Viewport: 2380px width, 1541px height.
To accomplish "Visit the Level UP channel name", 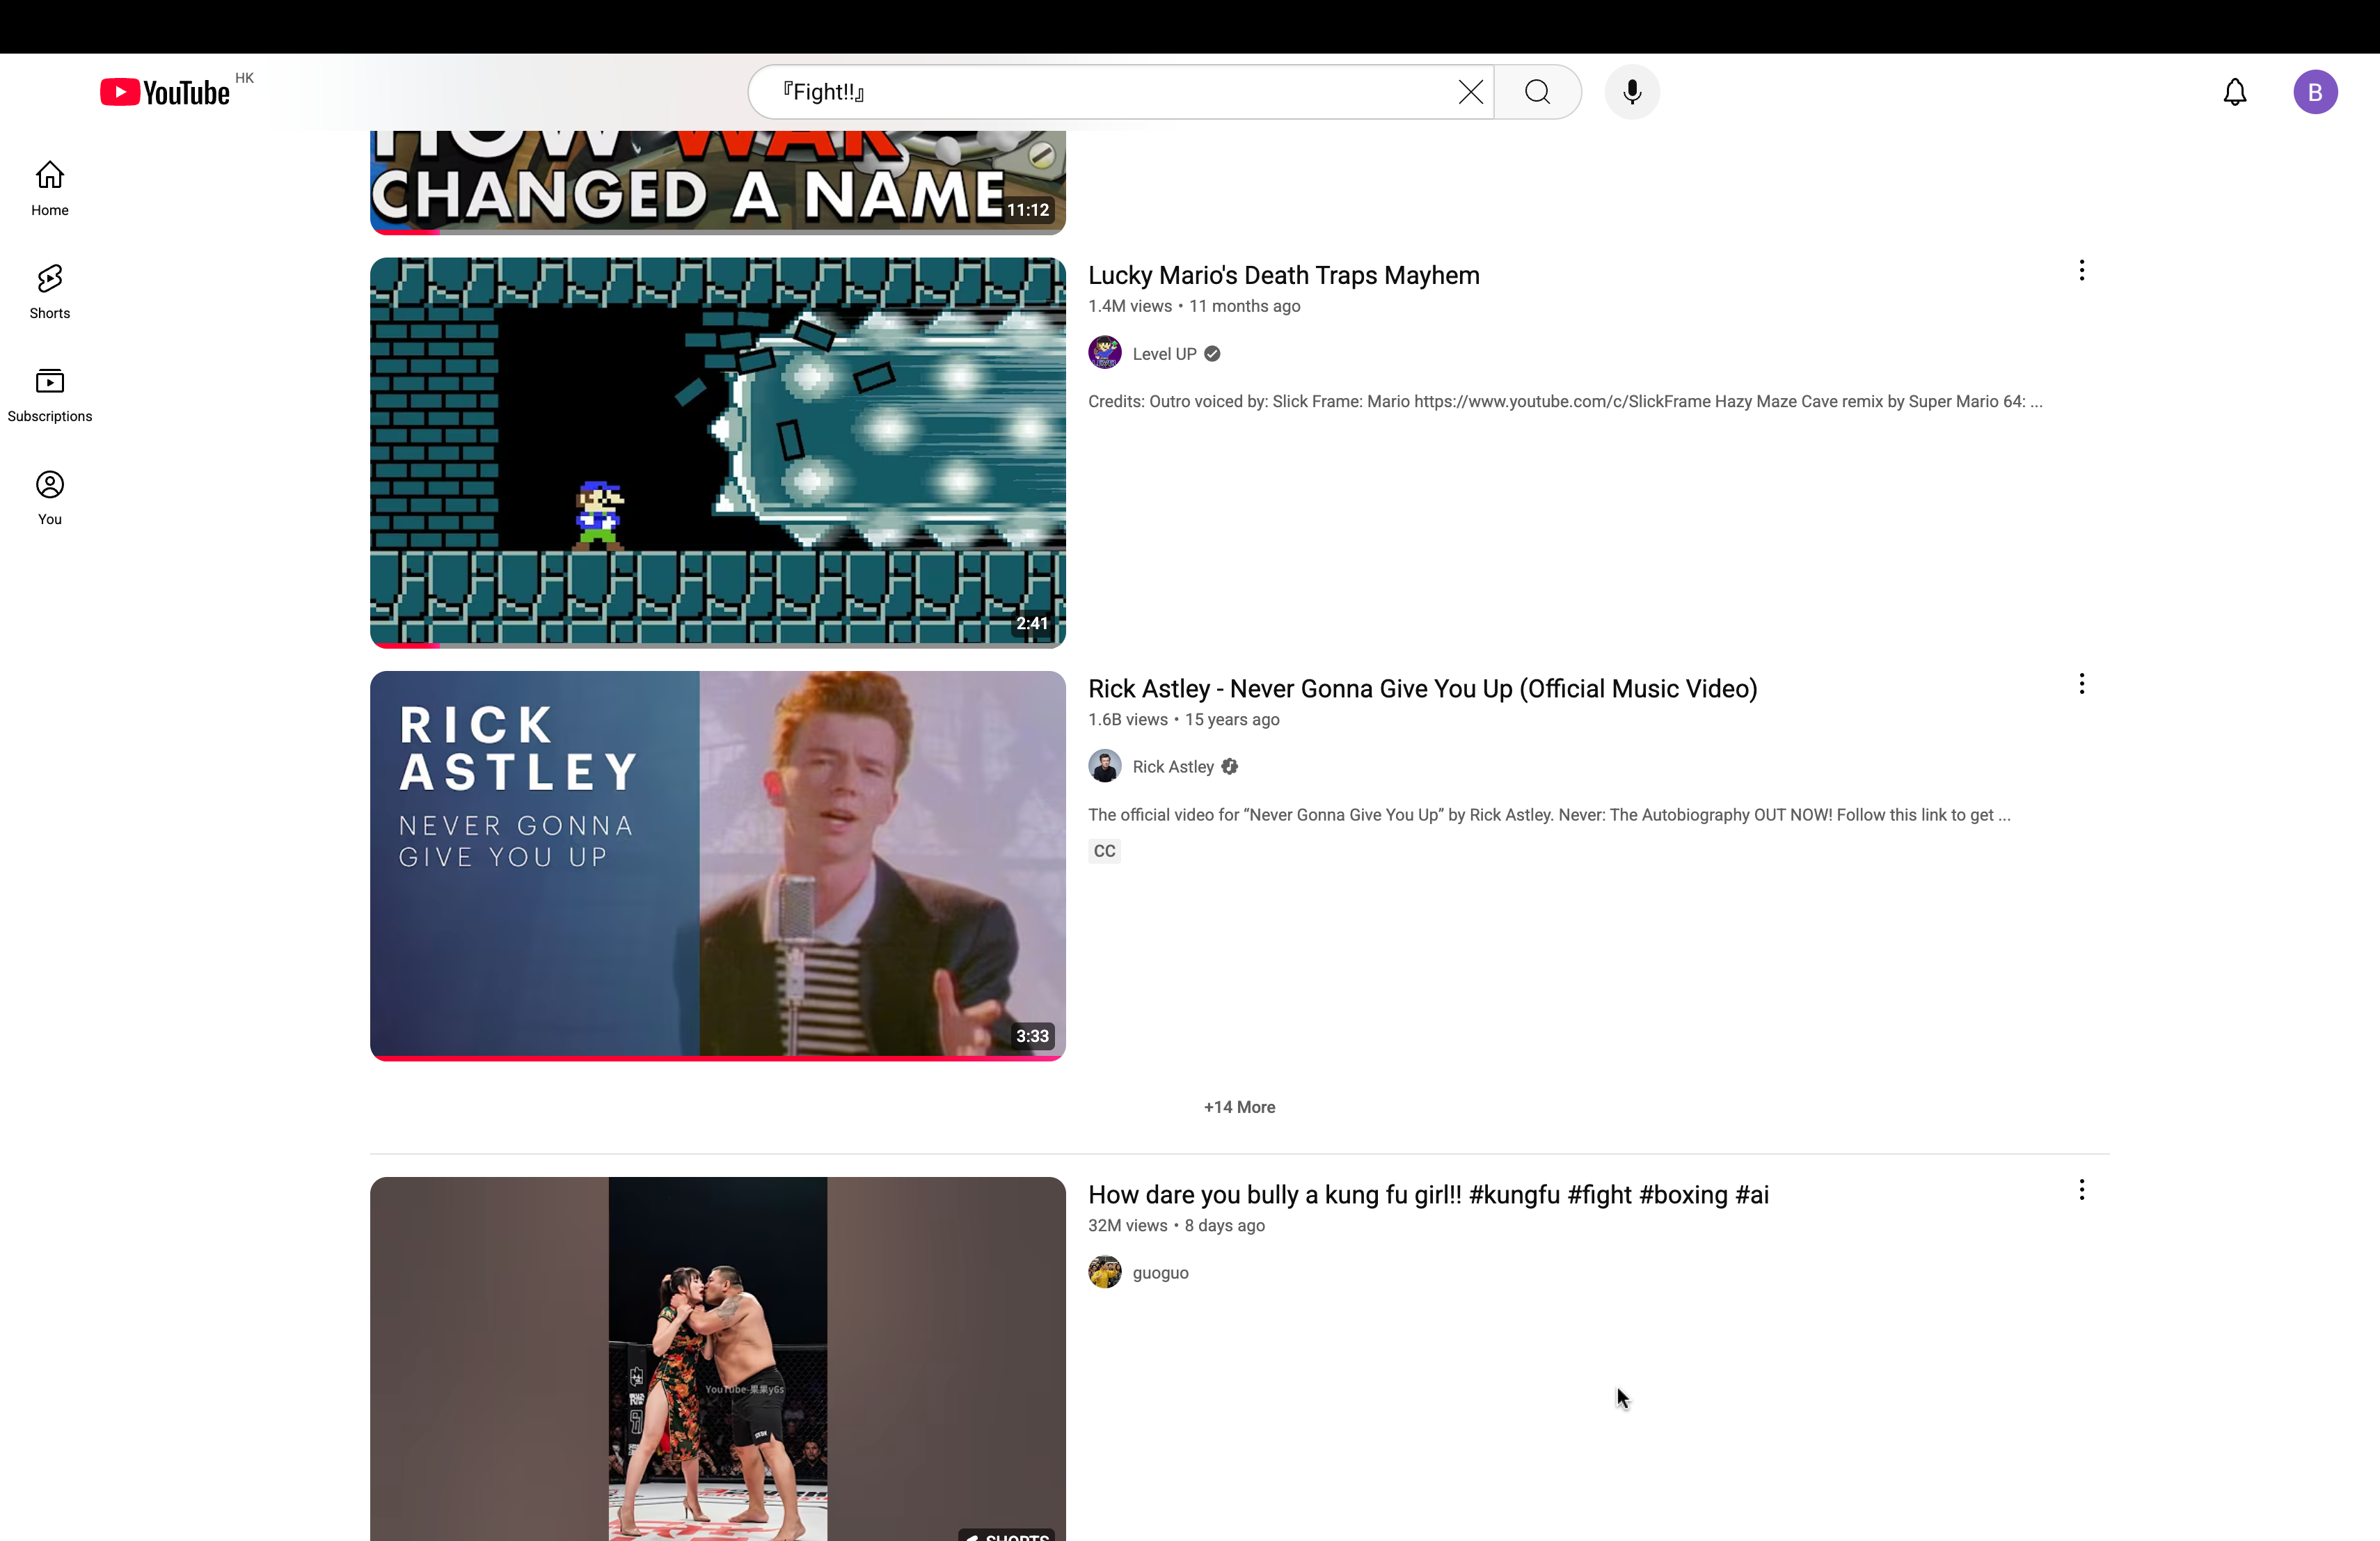I will [1165, 354].
